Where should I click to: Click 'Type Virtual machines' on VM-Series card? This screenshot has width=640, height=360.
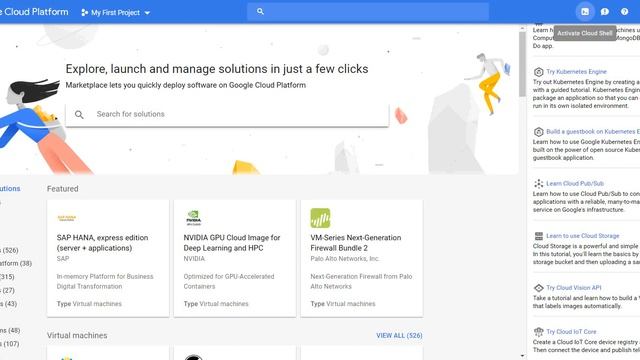343,304
